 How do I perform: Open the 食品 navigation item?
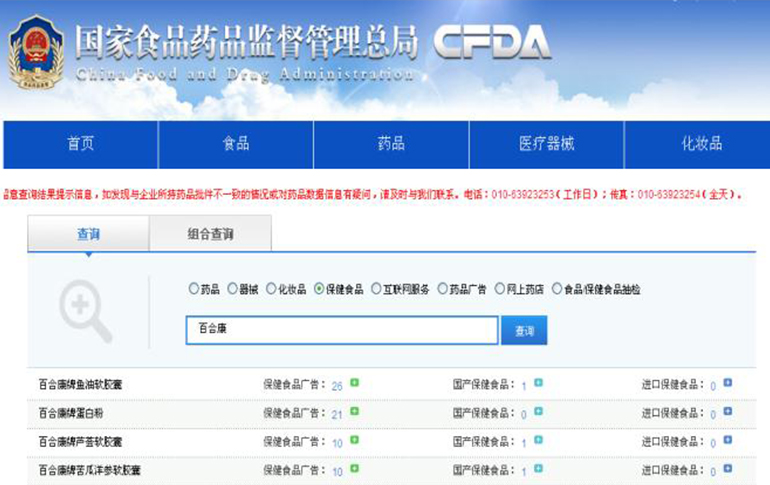click(x=236, y=144)
